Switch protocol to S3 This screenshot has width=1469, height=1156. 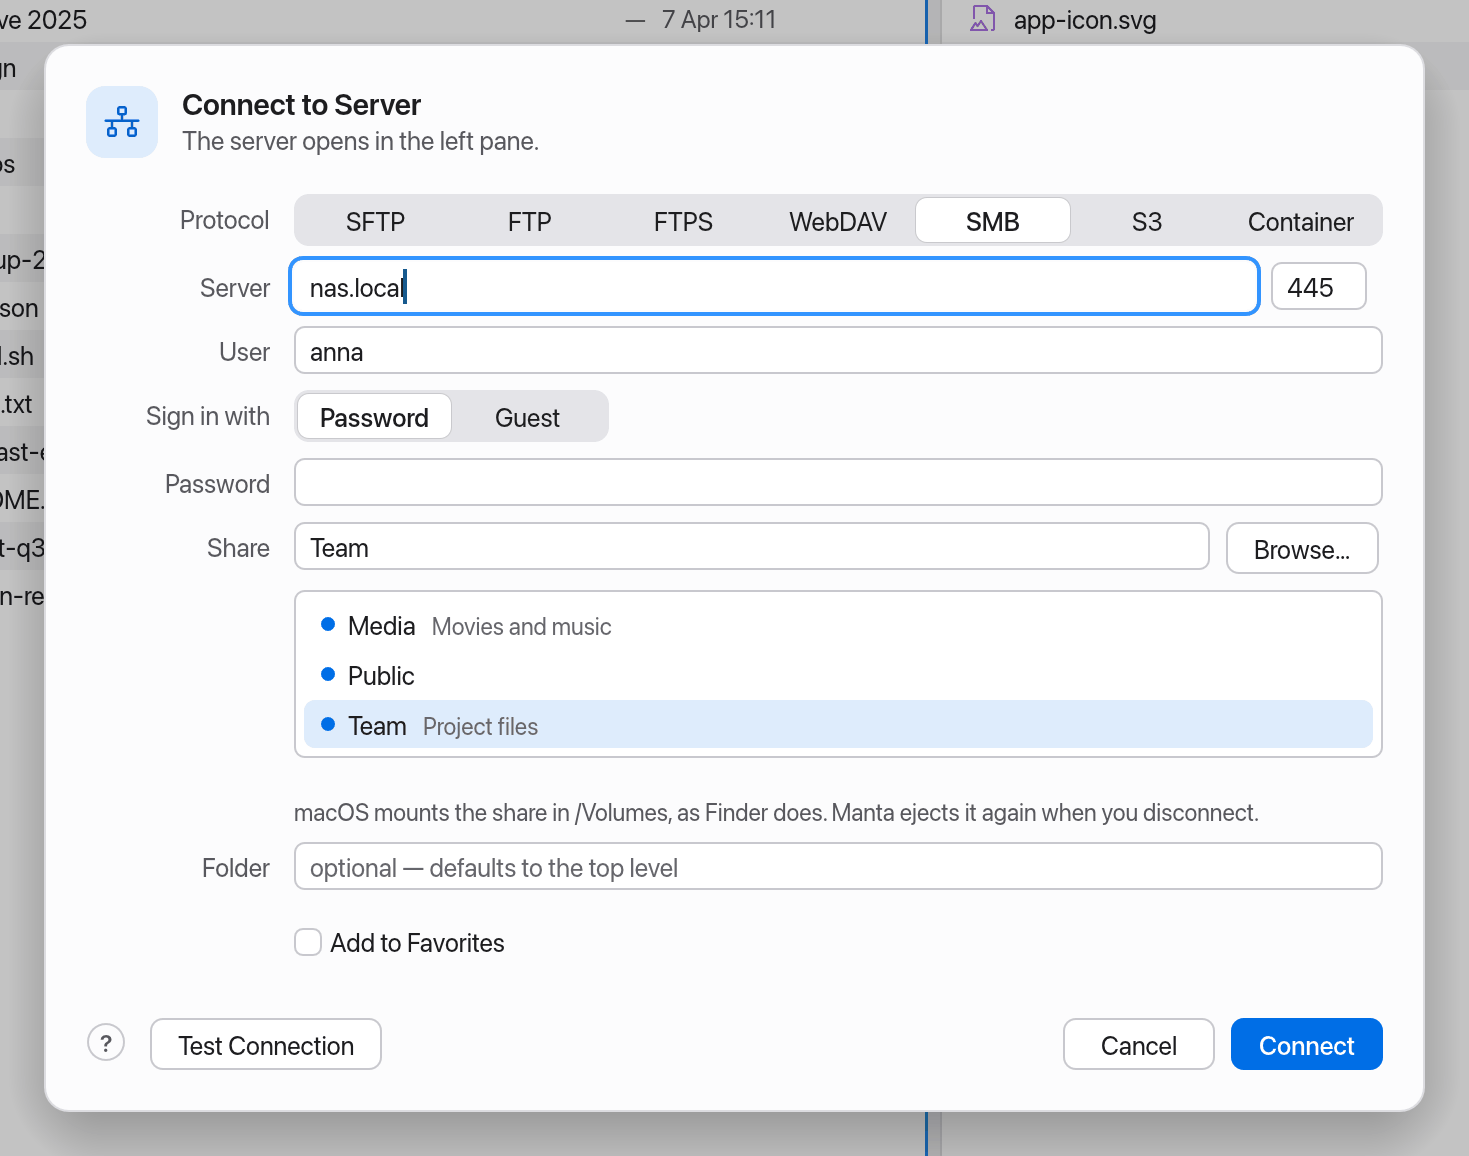pos(1147,221)
